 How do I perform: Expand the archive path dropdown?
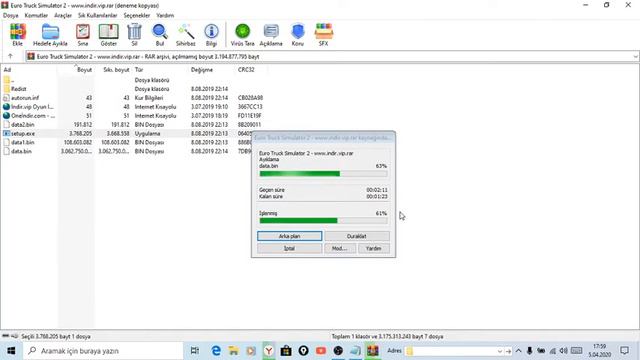coord(636,57)
